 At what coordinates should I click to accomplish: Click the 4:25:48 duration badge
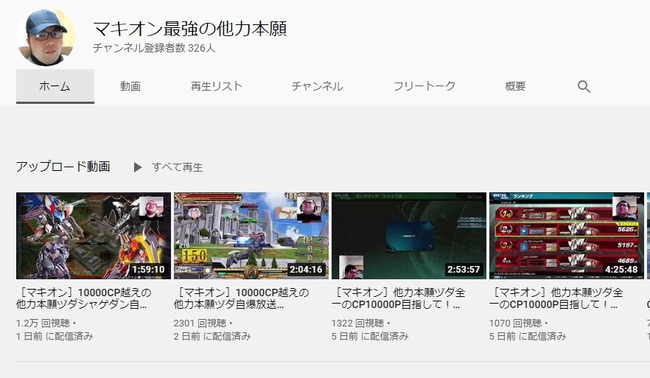click(621, 269)
